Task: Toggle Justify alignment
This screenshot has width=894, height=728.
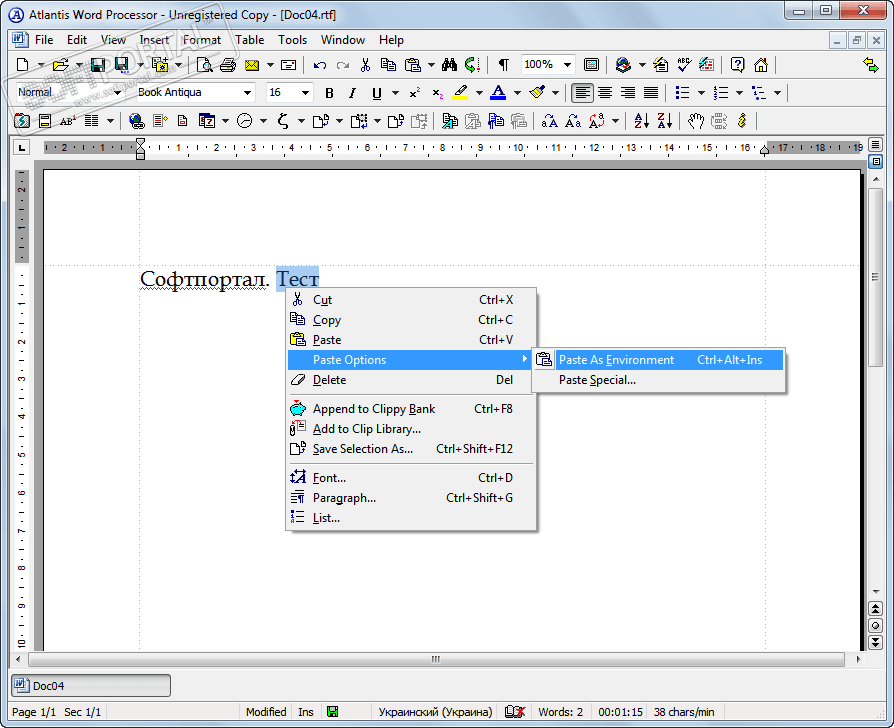Action: (x=651, y=93)
